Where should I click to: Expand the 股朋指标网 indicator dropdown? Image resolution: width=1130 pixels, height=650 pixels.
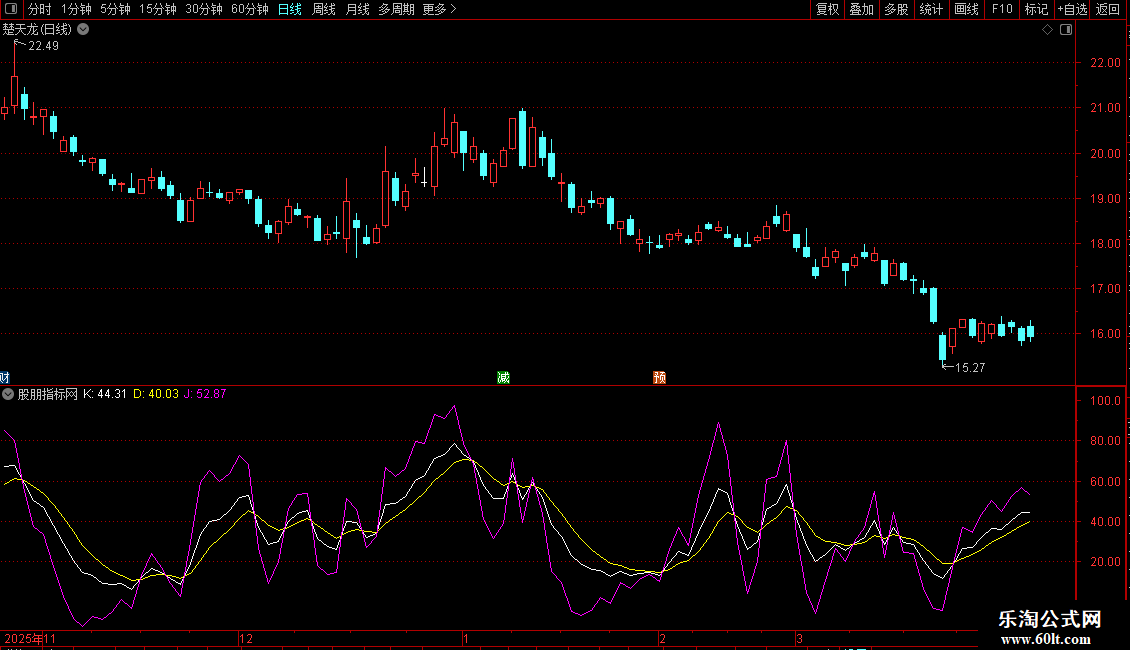click(x=9, y=394)
